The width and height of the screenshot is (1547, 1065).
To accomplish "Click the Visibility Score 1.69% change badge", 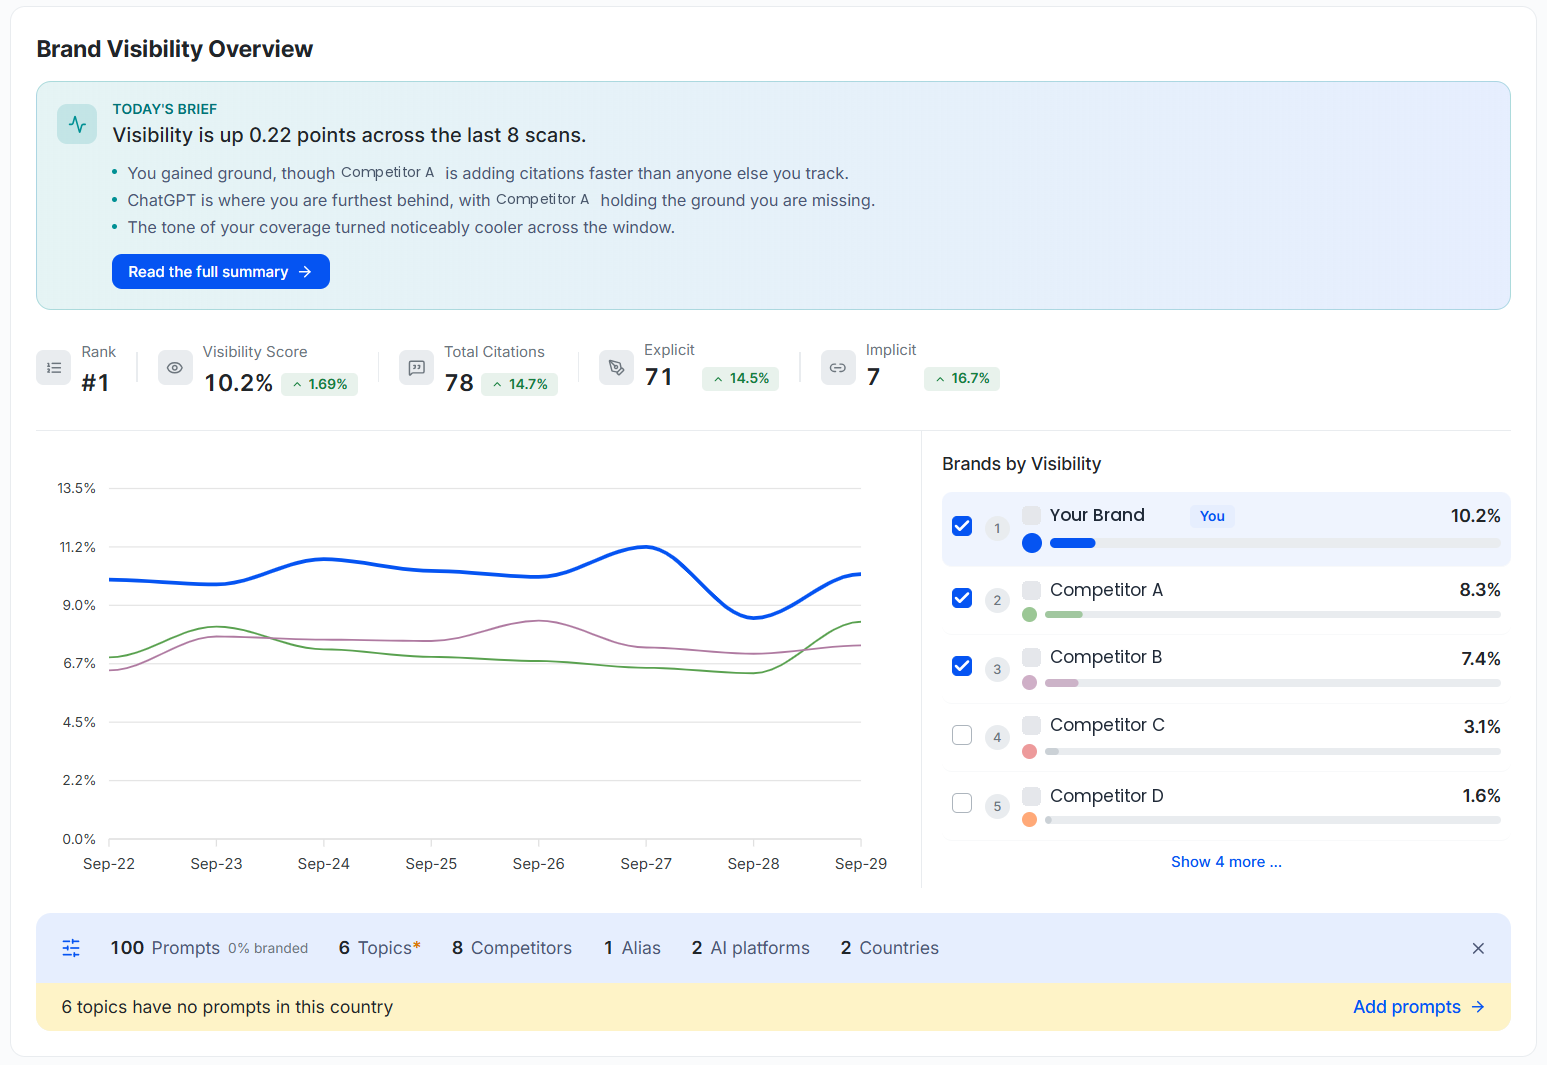I will coord(319,384).
